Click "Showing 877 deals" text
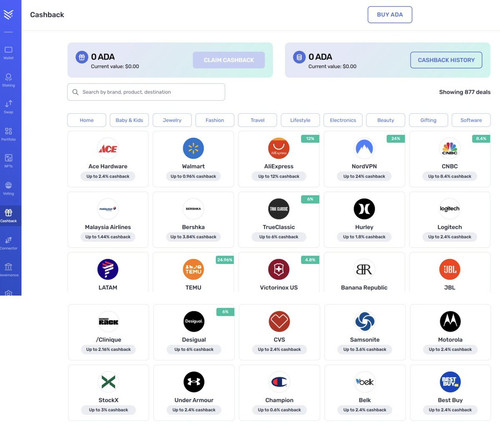 click(465, 92)
